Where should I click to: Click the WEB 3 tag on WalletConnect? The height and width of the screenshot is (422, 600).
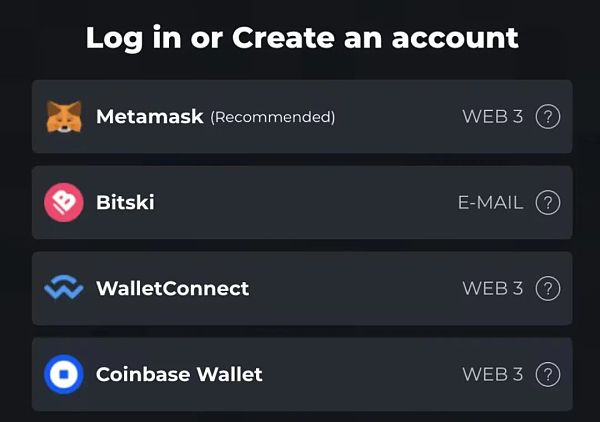click(492, 289)
